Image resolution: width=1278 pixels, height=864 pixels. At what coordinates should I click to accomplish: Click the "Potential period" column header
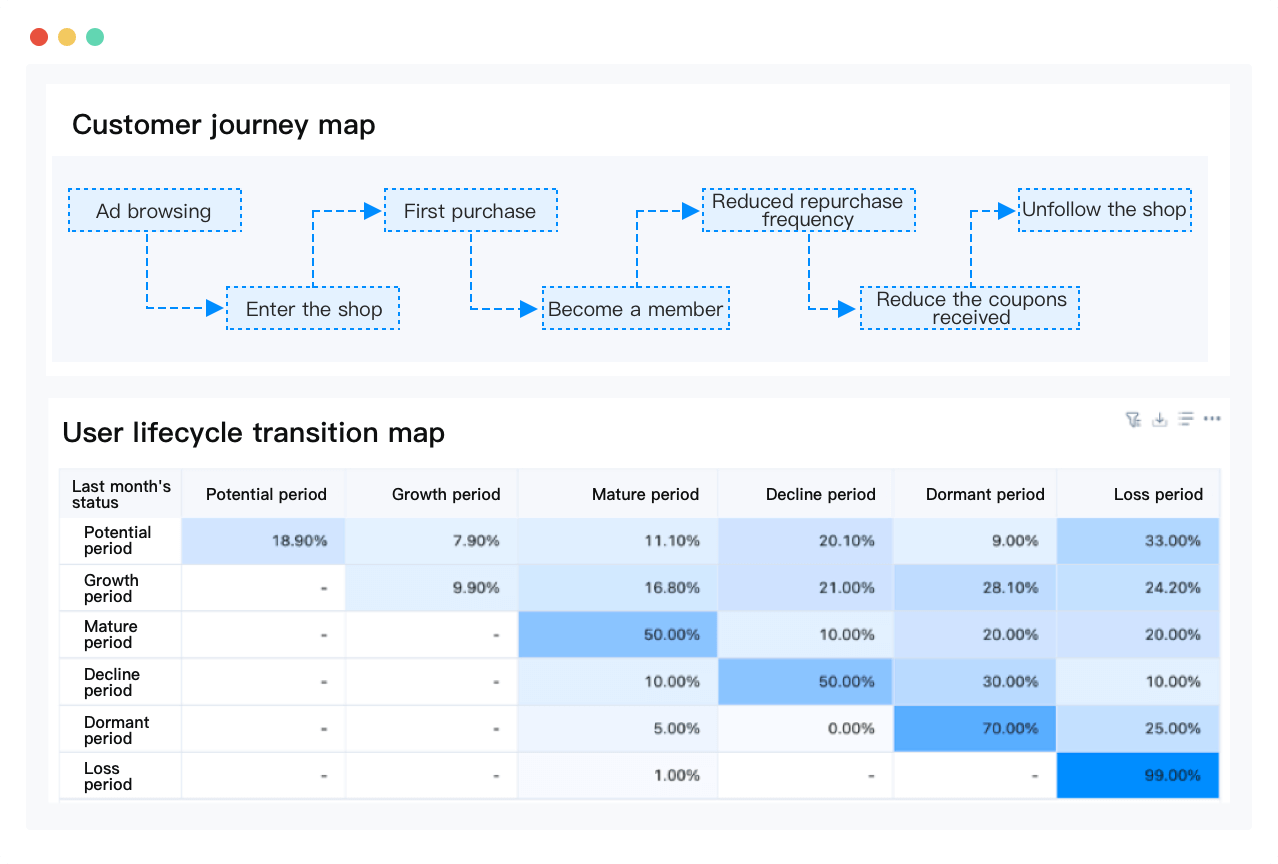click(x=265, y=494)
